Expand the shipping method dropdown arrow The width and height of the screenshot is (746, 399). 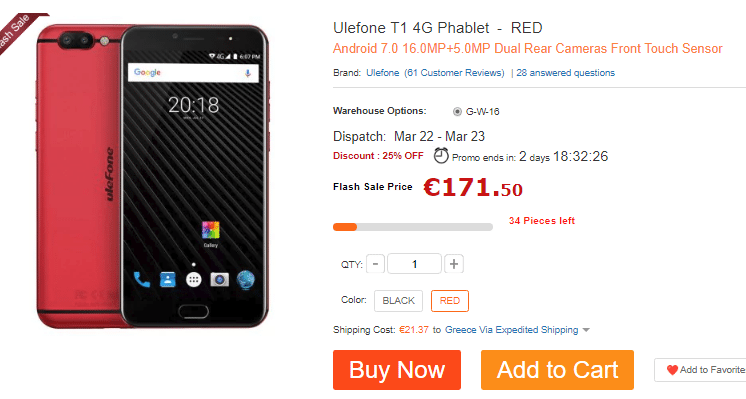[586, 330]
